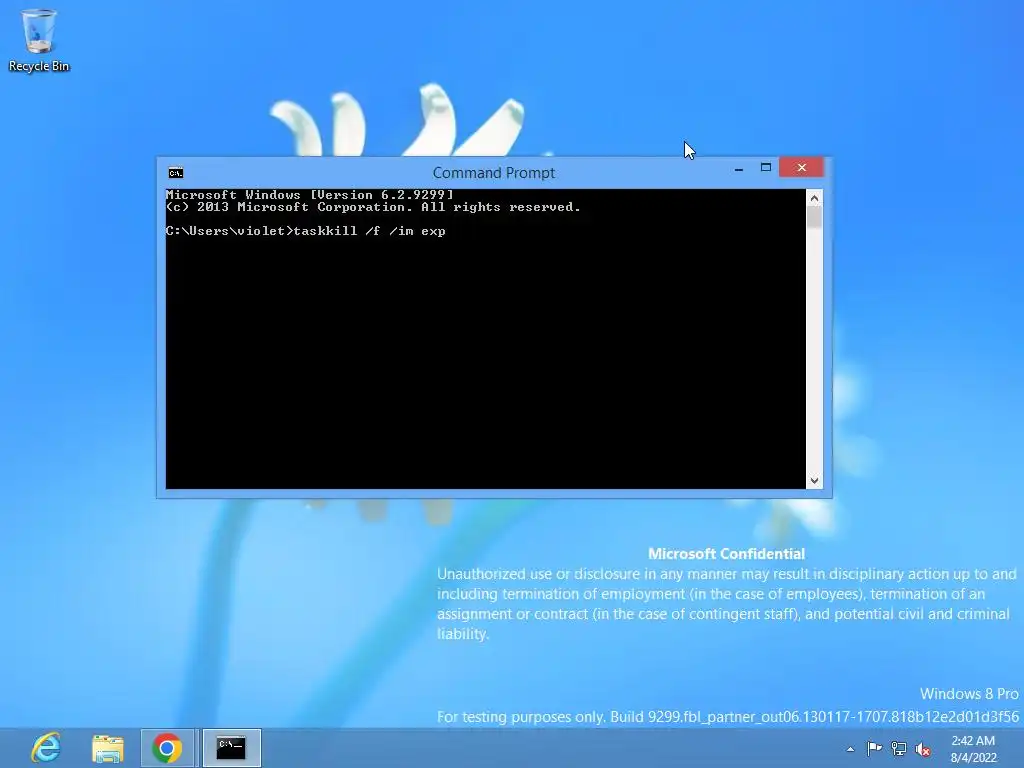This screenshot has width=1024, height=768.
Task: Click the Command Prompt title bar system icon
Action: point(176,172)
